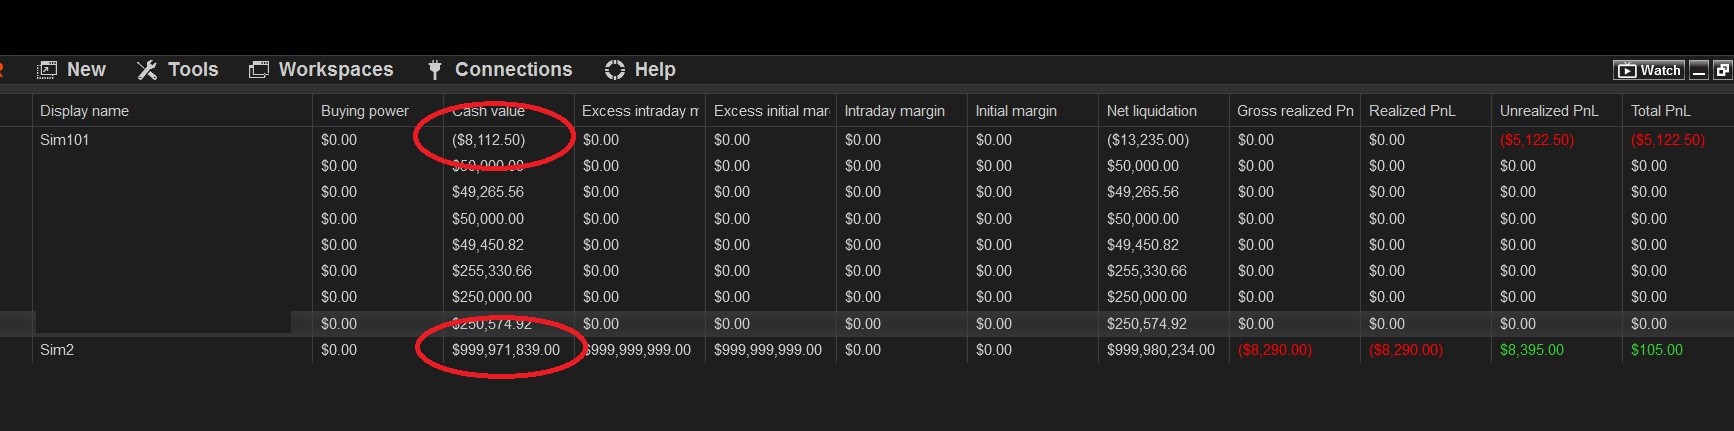The image size is (1734, 431).
Task: Click the Intraday margin column header
Action: point(895,111)
